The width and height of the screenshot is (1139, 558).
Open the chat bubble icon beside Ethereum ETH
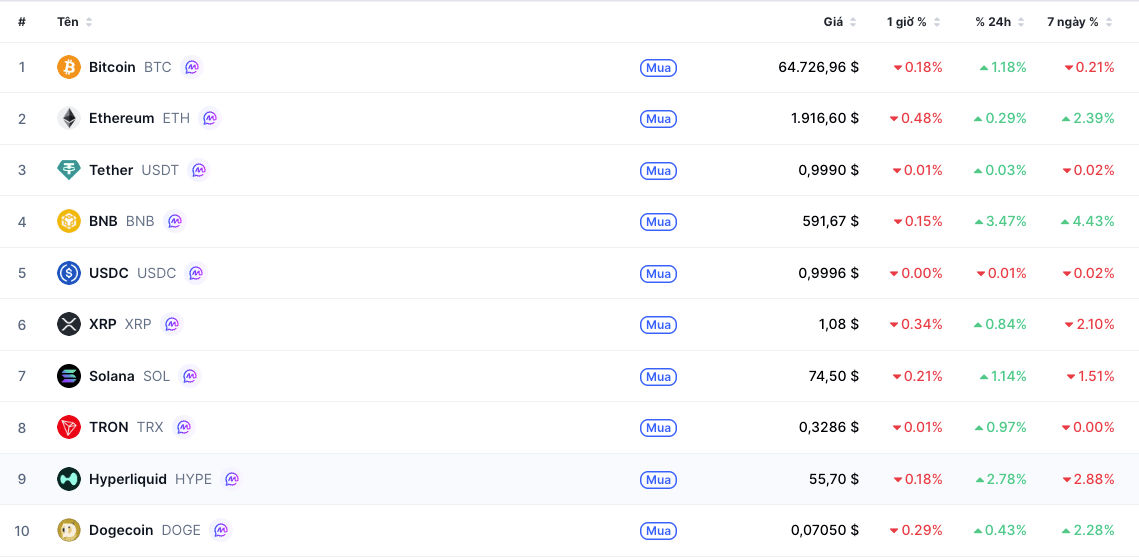pyautogui.click(x=210, y=118)
